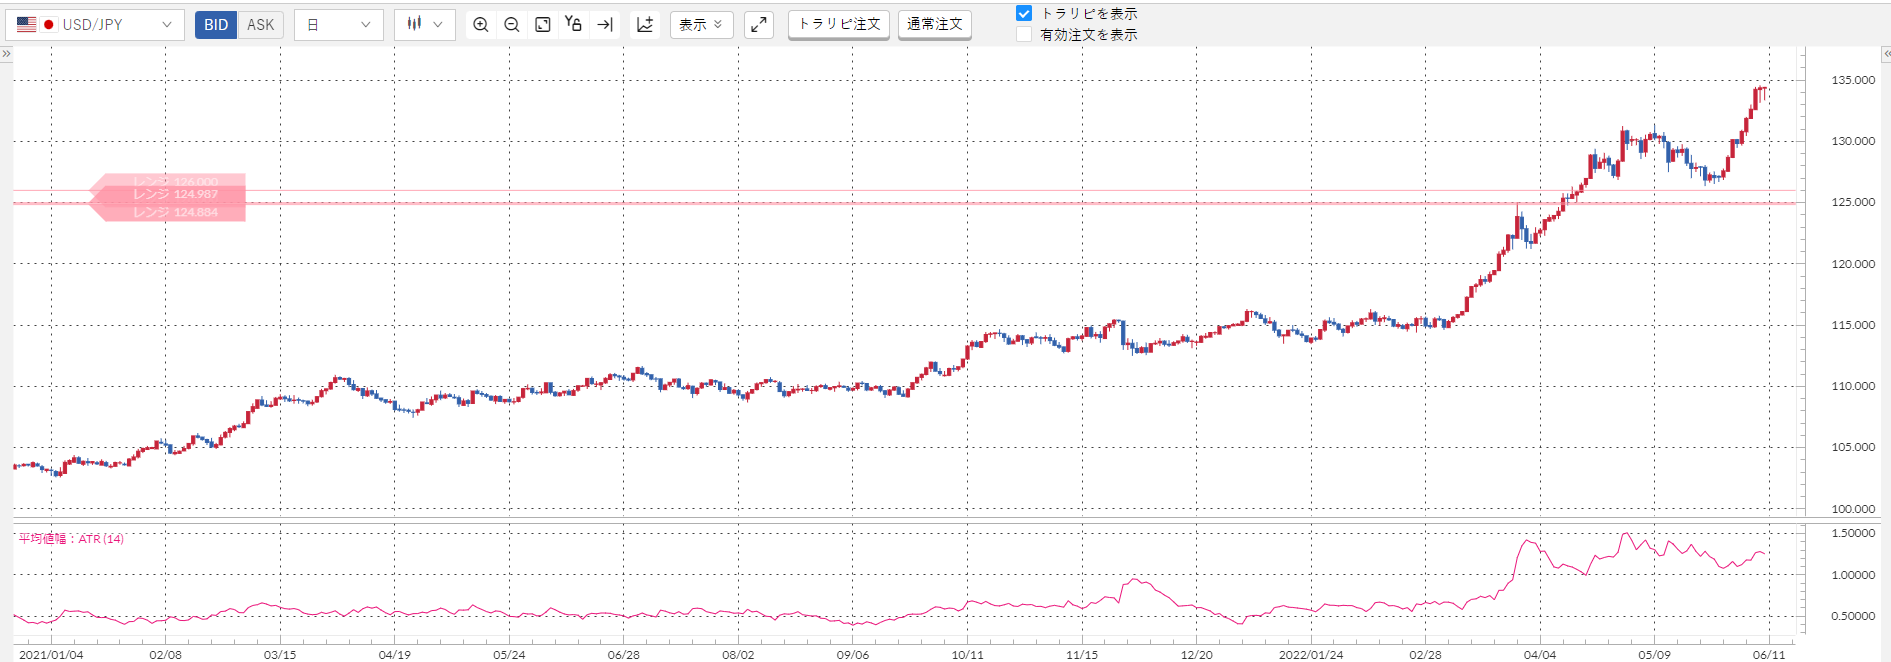
Task: Open the USD/JPY currency pair dropdown
Action: [95, 25]
